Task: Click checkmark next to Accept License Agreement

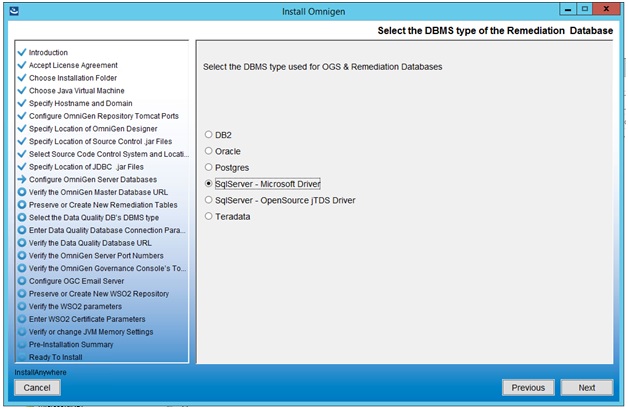Action: [22, 65]
